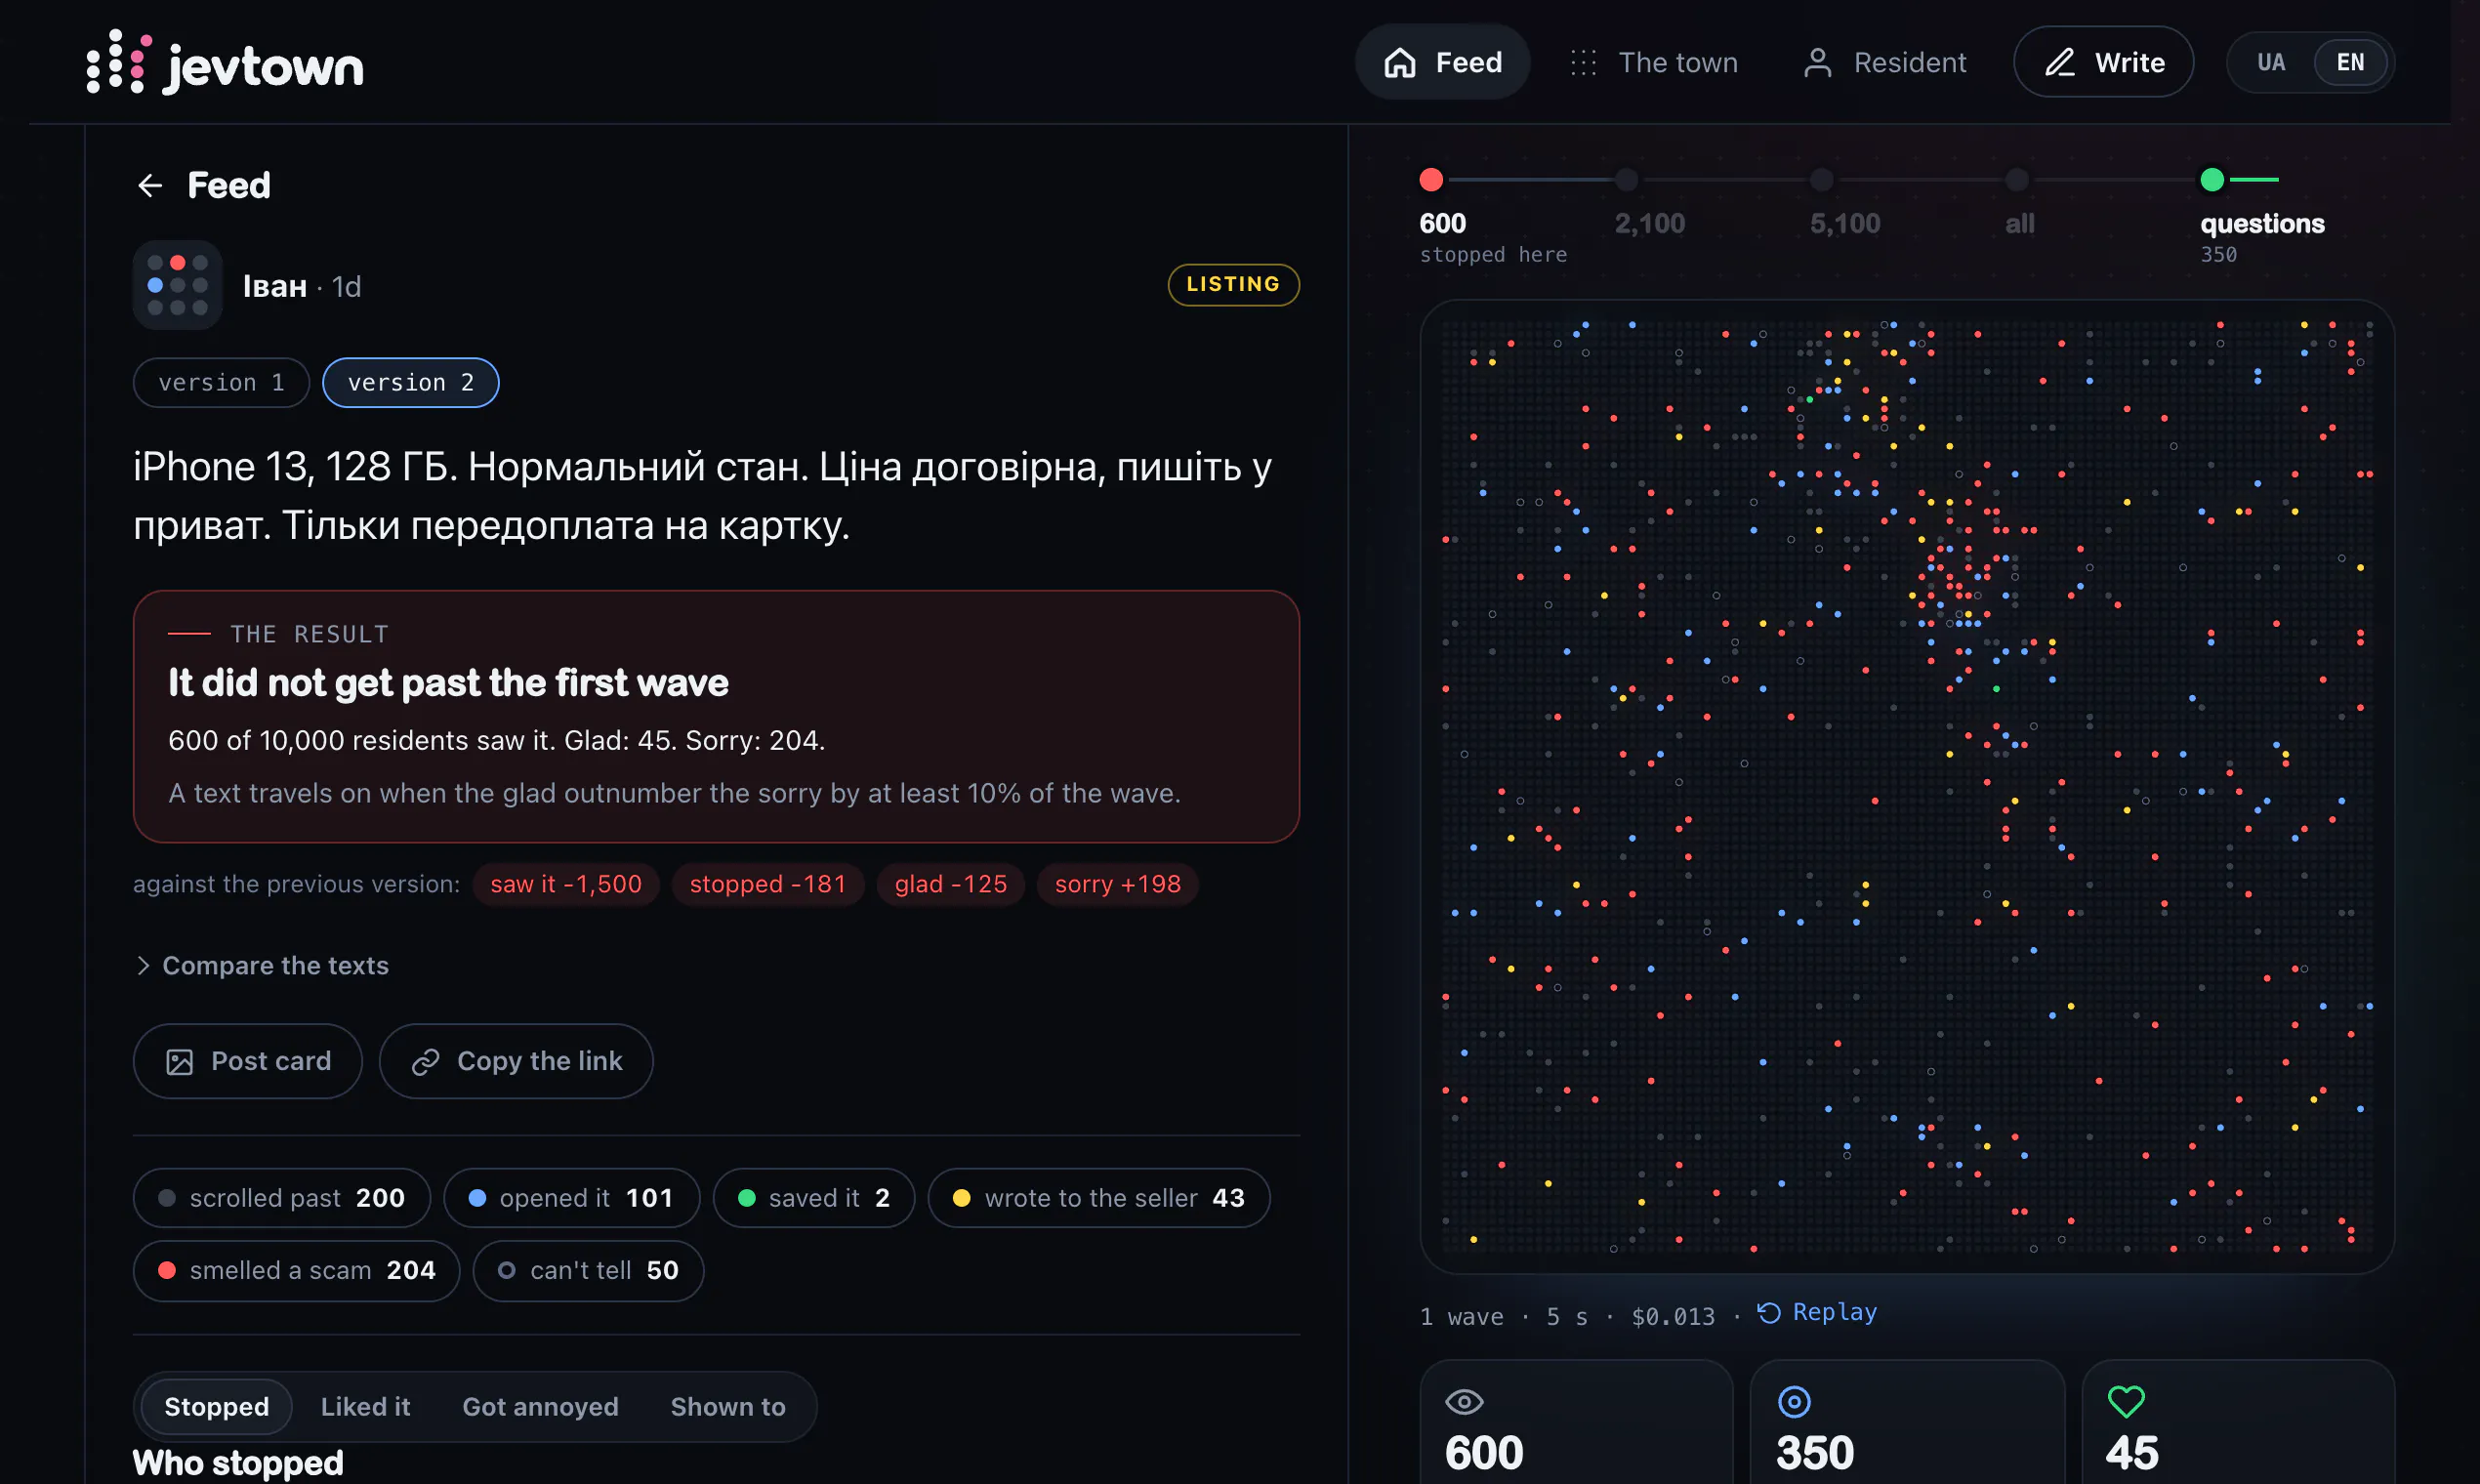Click the glad -125 chip
The width and height of the screenshot is (2480, 1484).
(x=950, y=884)
